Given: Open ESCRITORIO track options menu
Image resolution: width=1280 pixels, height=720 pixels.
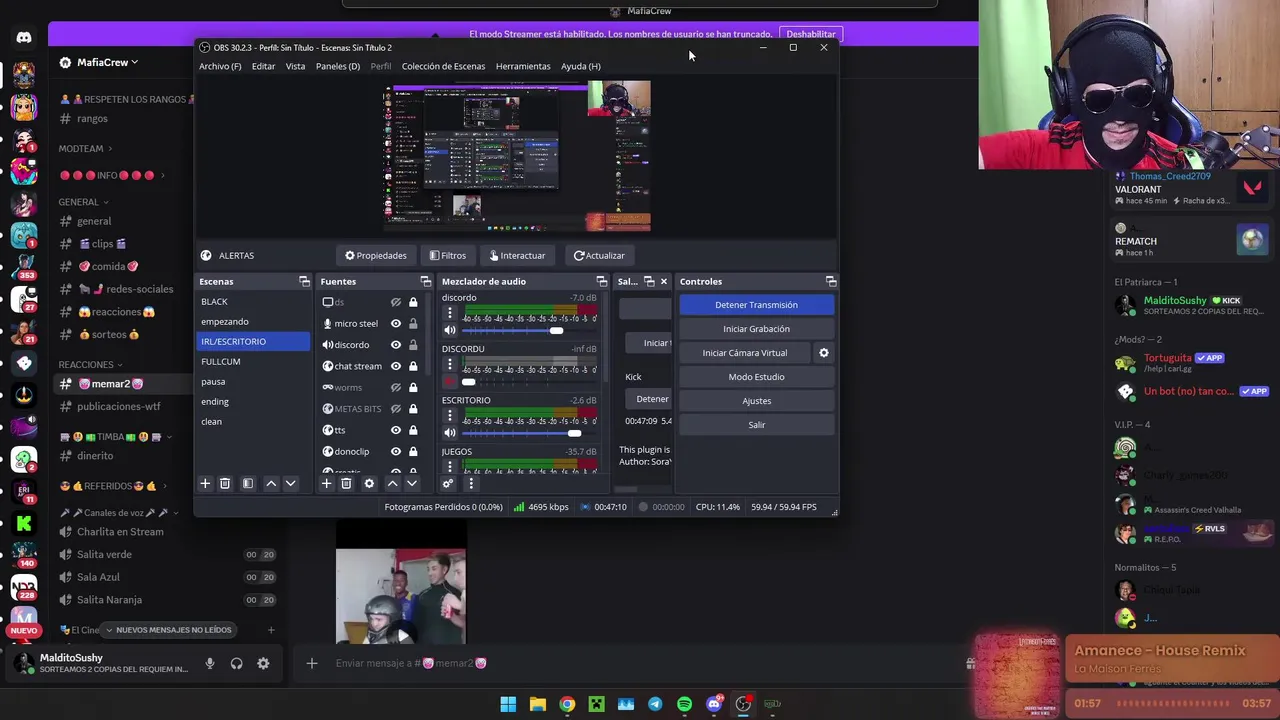Looking at the screenshot, I should point(449,416).
